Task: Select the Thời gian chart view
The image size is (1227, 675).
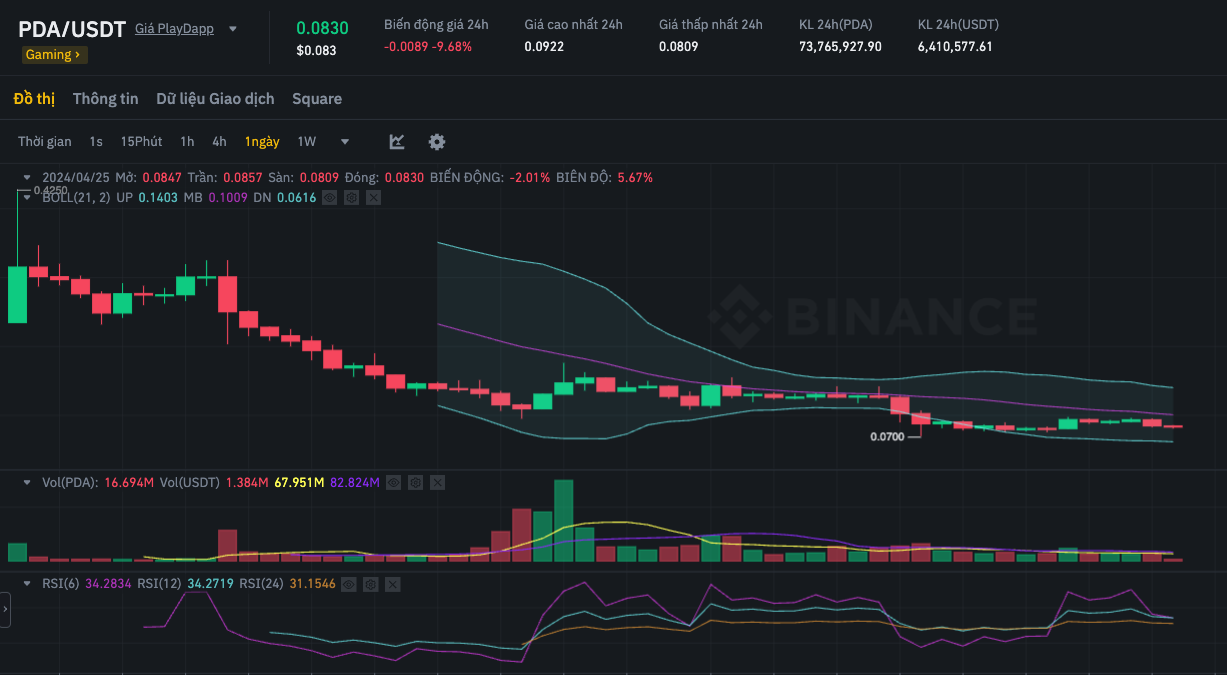Action: [45, 142]
